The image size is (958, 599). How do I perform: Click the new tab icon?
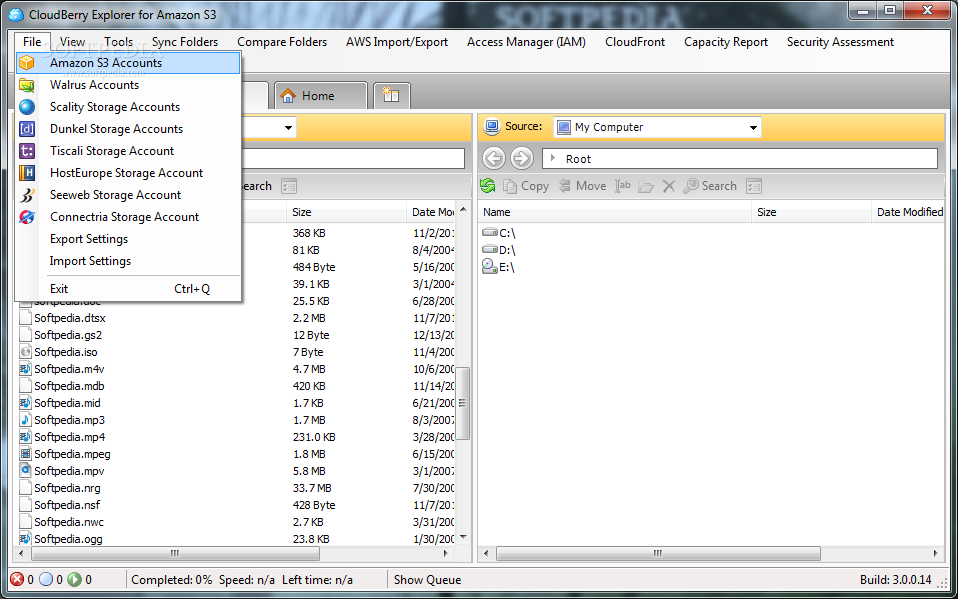tap(391, 95)
